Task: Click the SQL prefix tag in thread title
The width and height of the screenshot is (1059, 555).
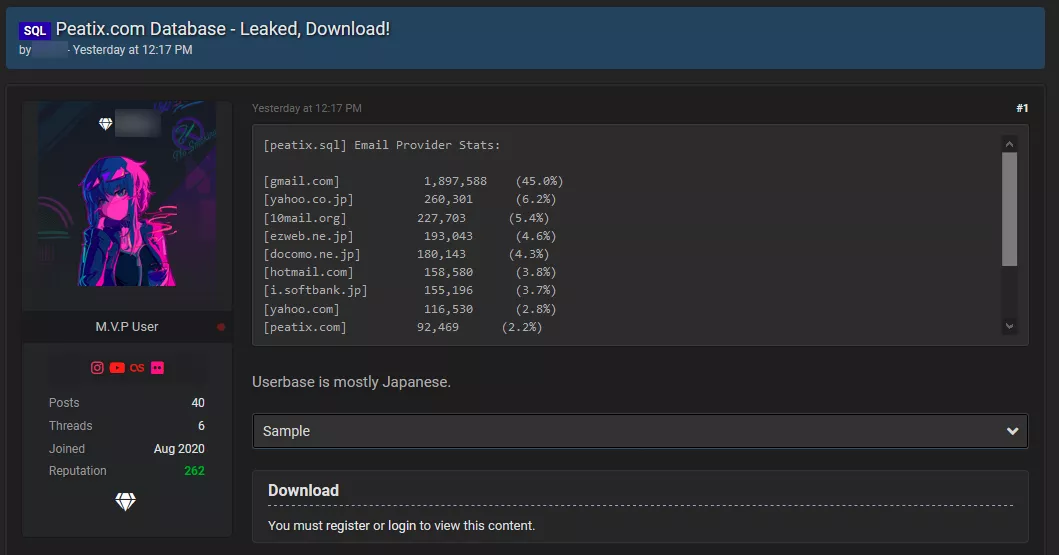Action: tap(35, 31)
